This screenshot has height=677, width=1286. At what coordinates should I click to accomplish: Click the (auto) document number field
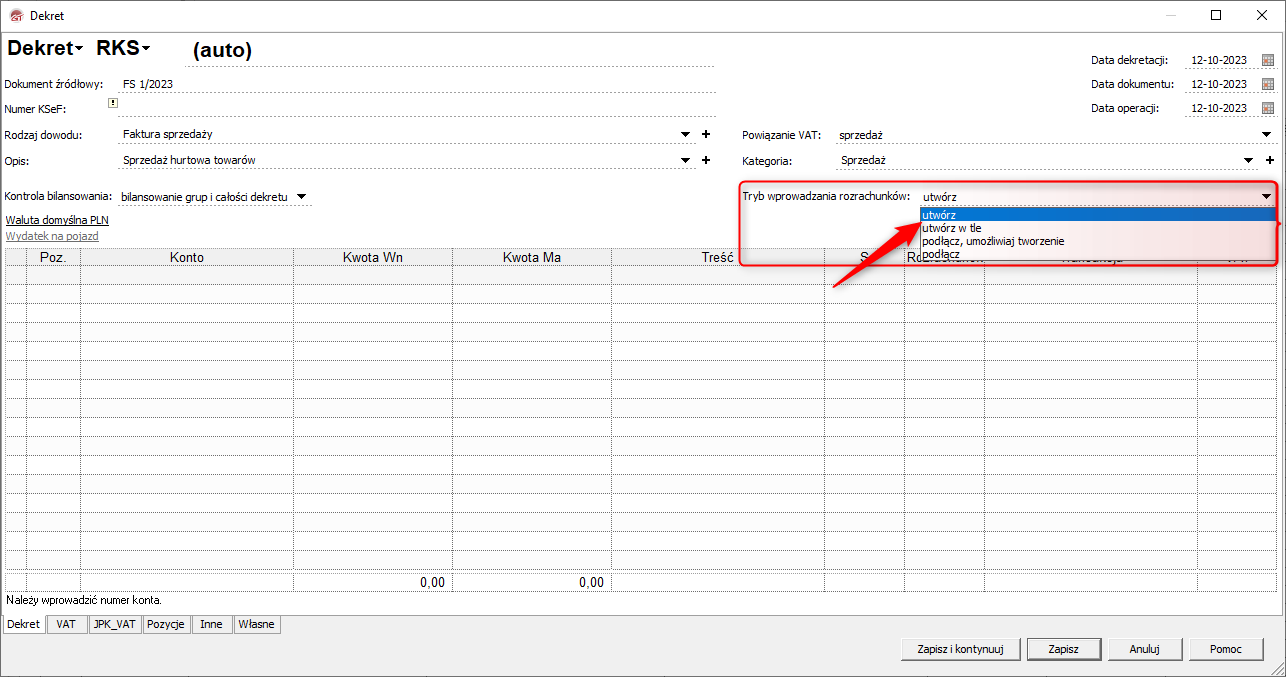[x=450, y=50]
